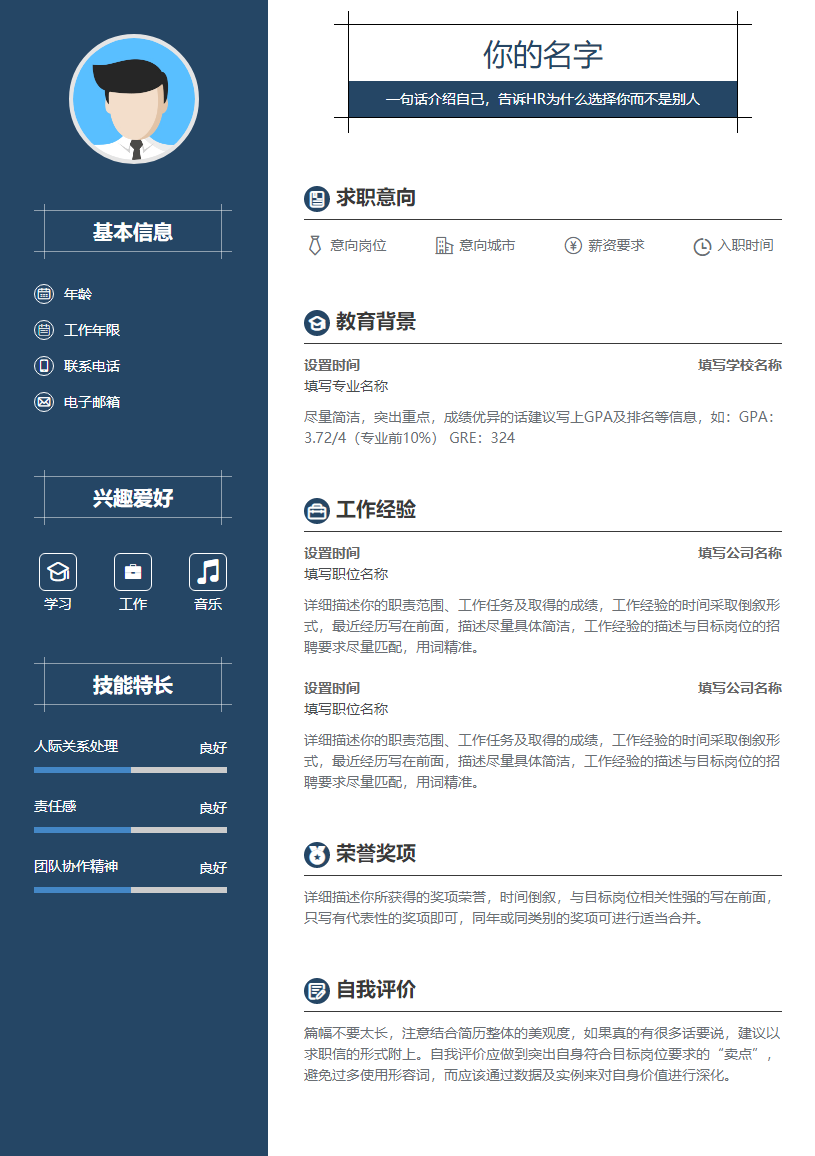
Task: Click the 荣誉奖项 heading text
Action: [376, 854]
